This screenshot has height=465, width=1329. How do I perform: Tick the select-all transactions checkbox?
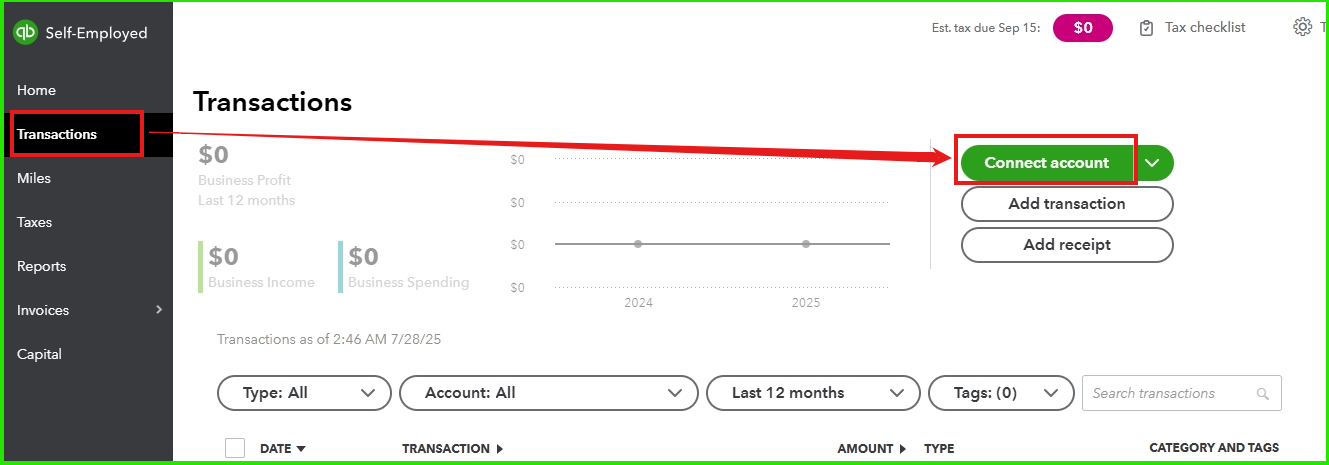point(235,448)
